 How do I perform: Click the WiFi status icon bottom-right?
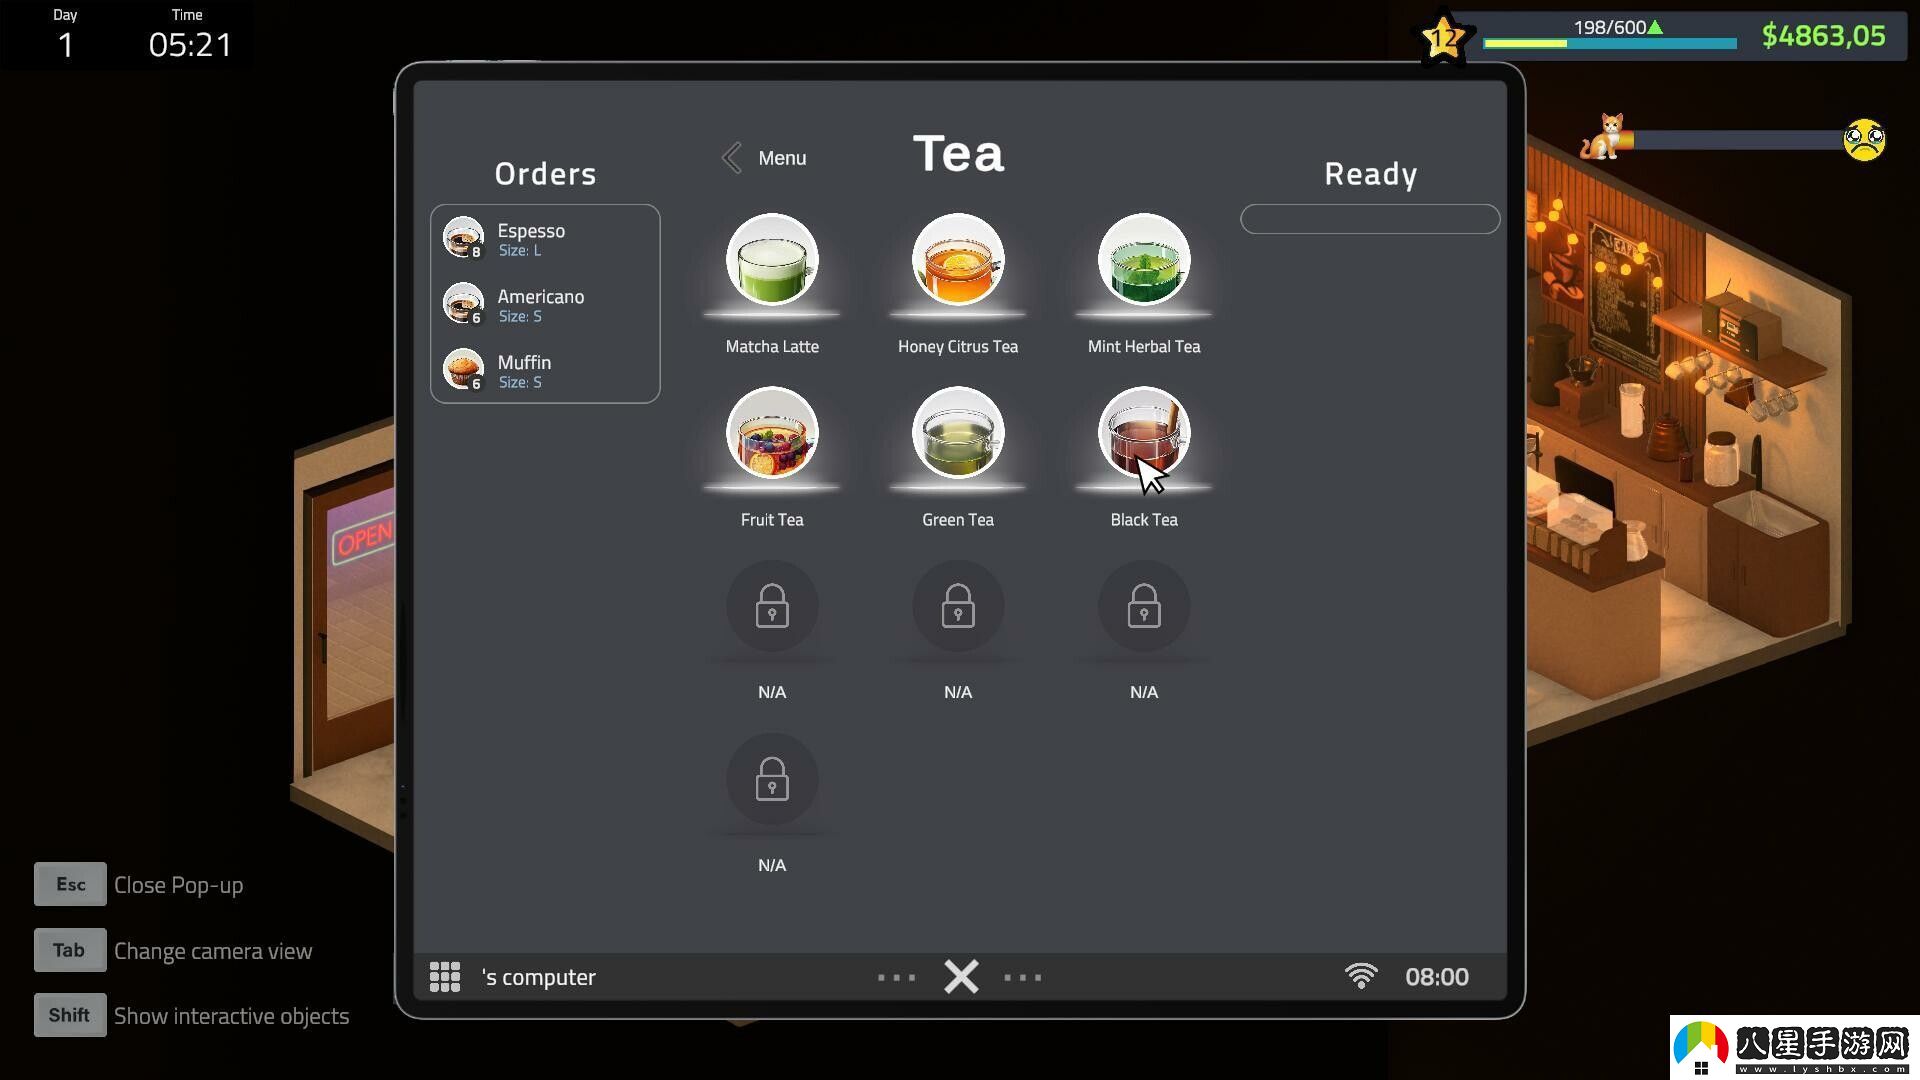tap(1360, 977)
